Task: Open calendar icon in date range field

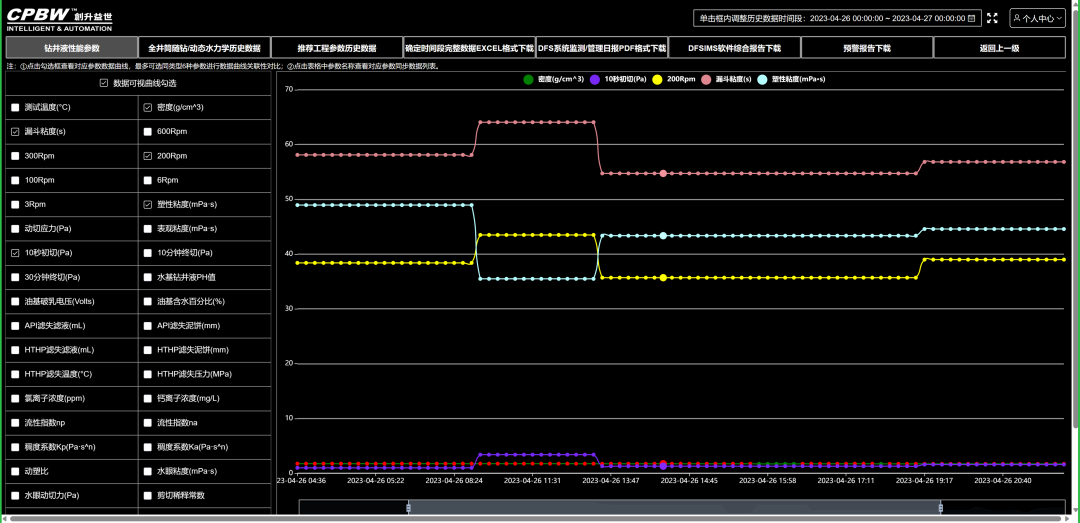Action: [972, 19]
